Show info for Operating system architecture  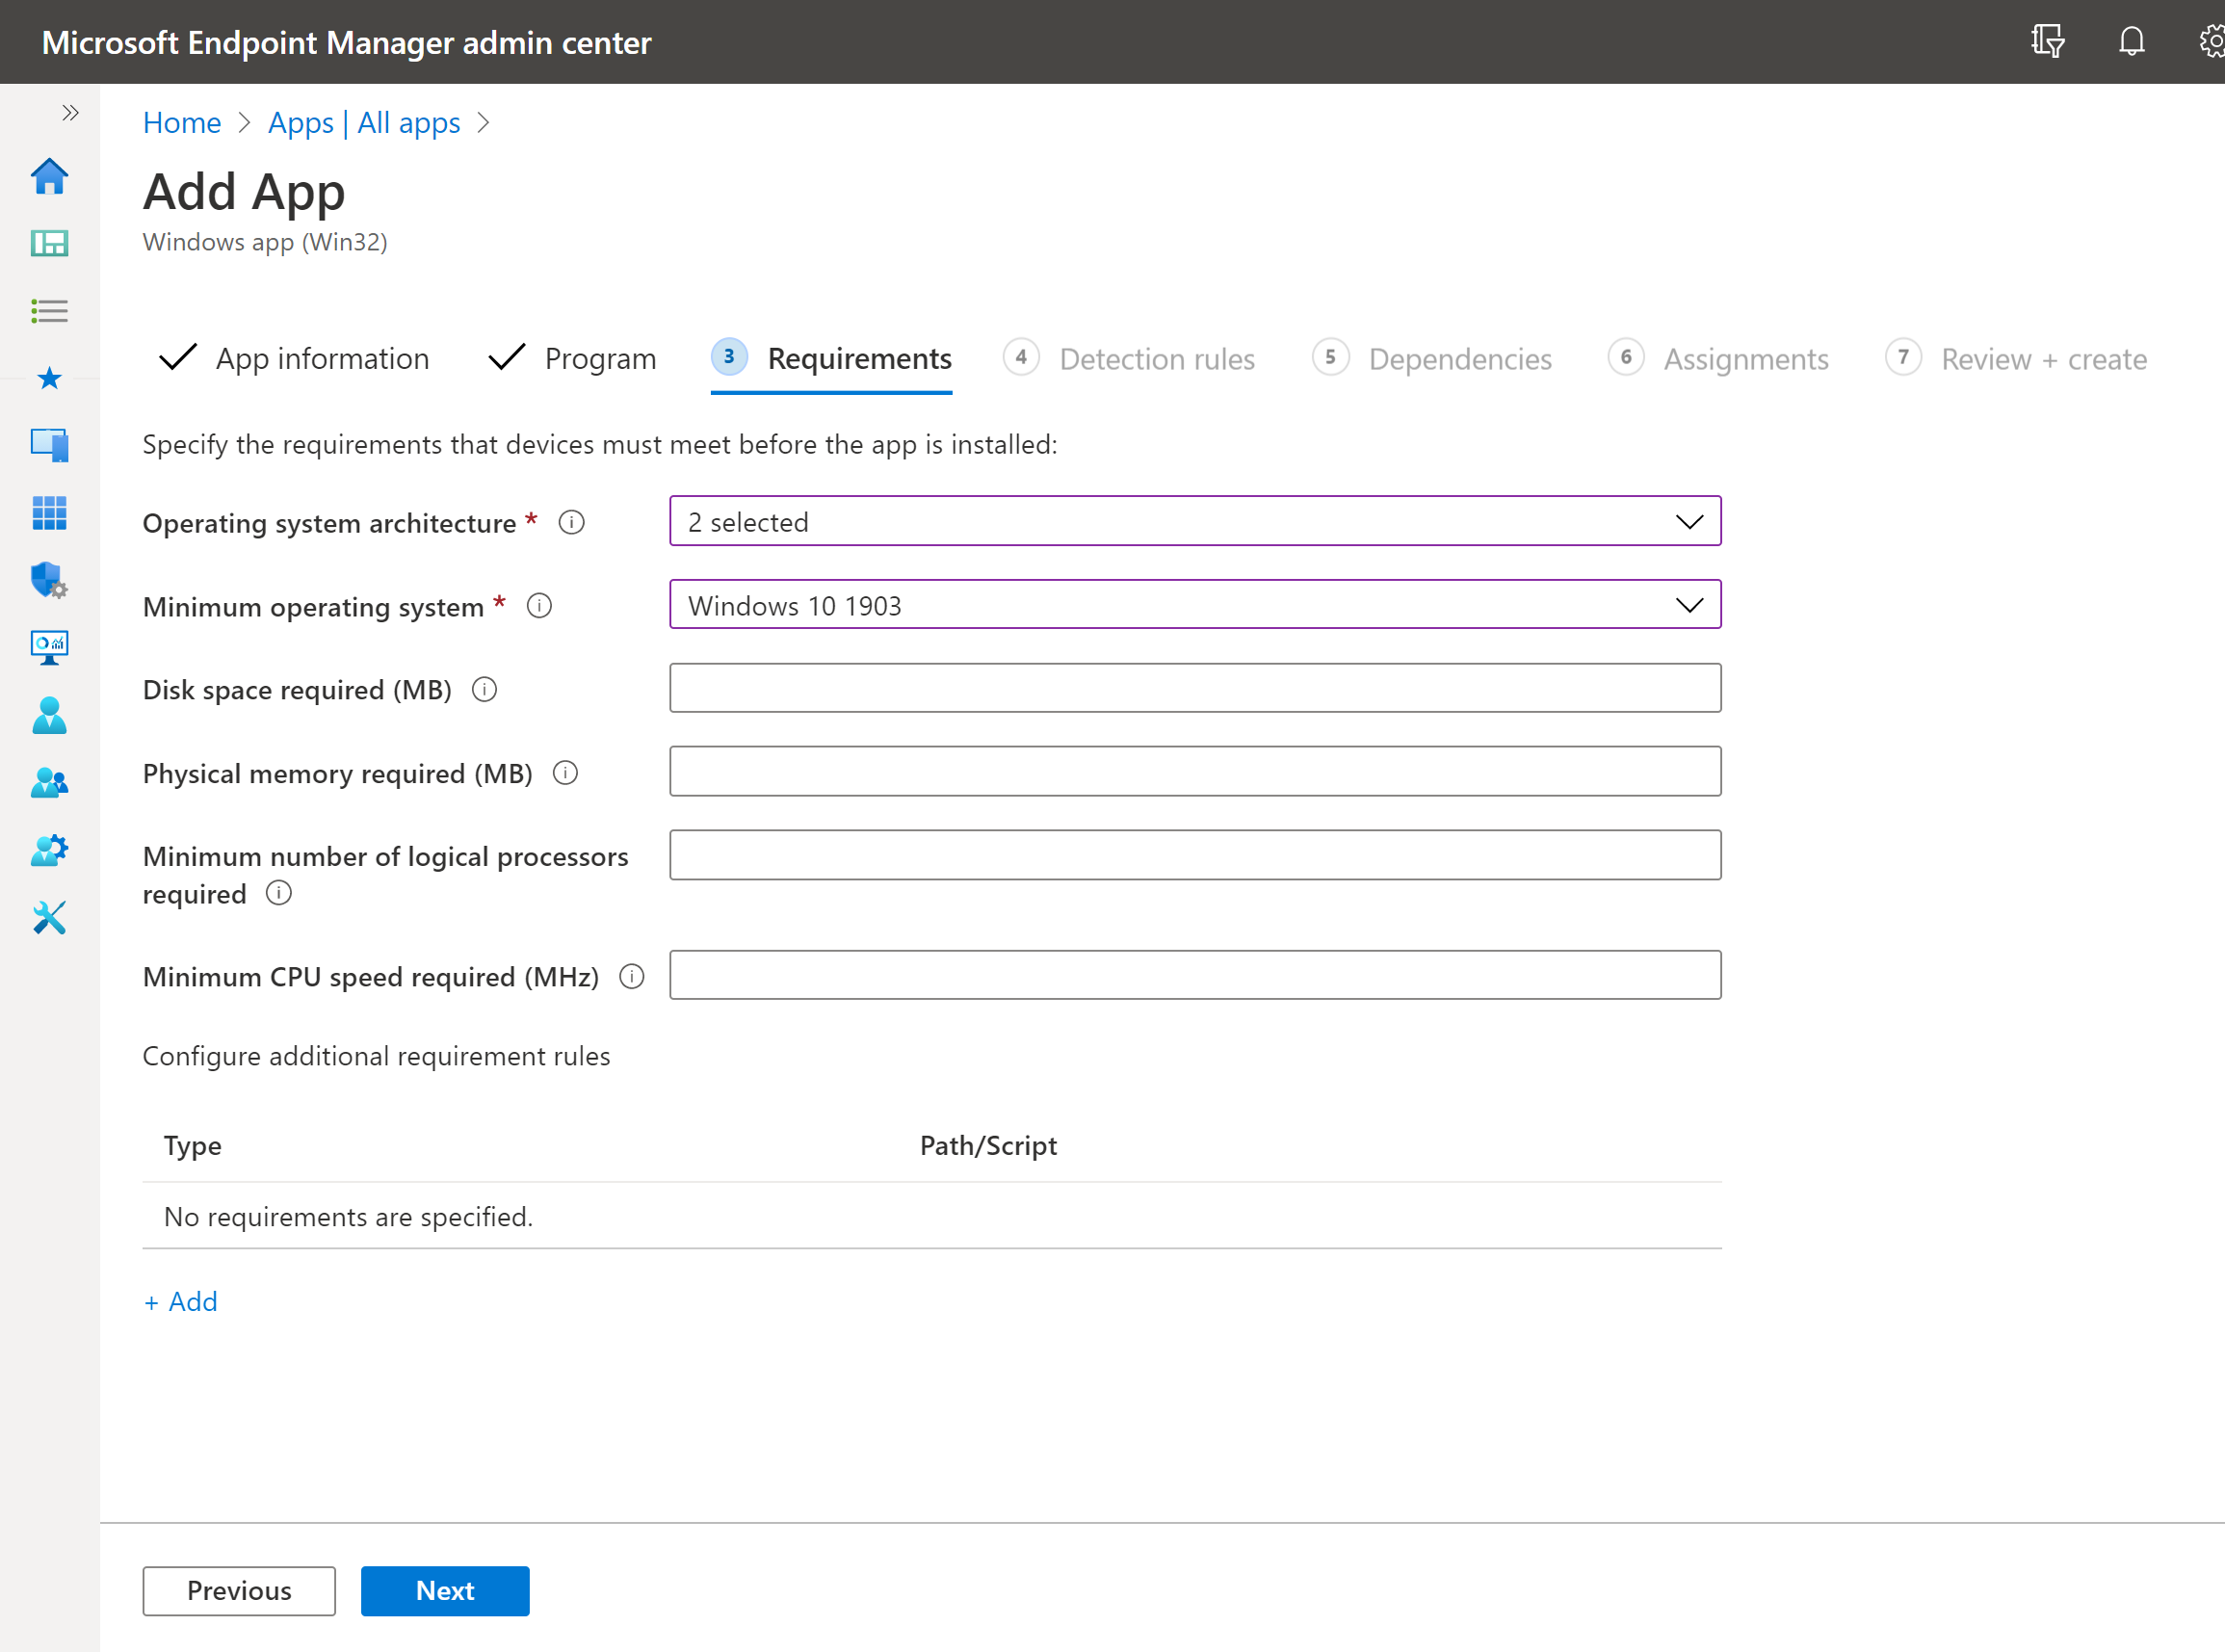coord(571,522)
